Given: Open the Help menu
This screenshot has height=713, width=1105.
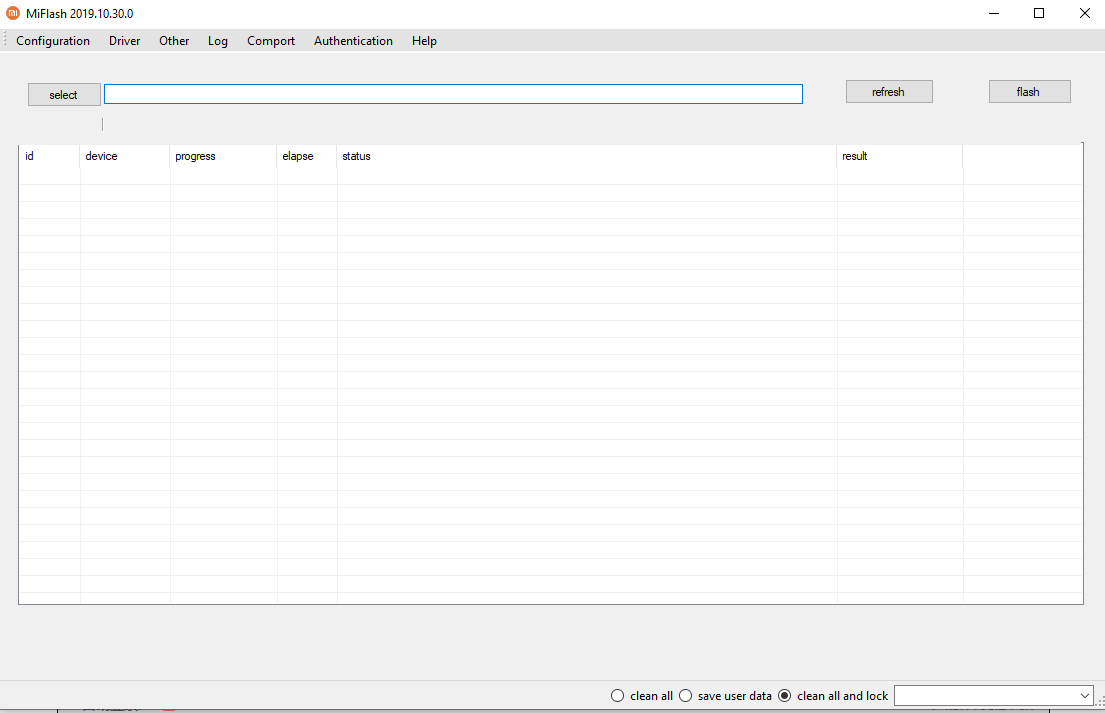Looking at the screenshot, I should click(x=424, y=41).
